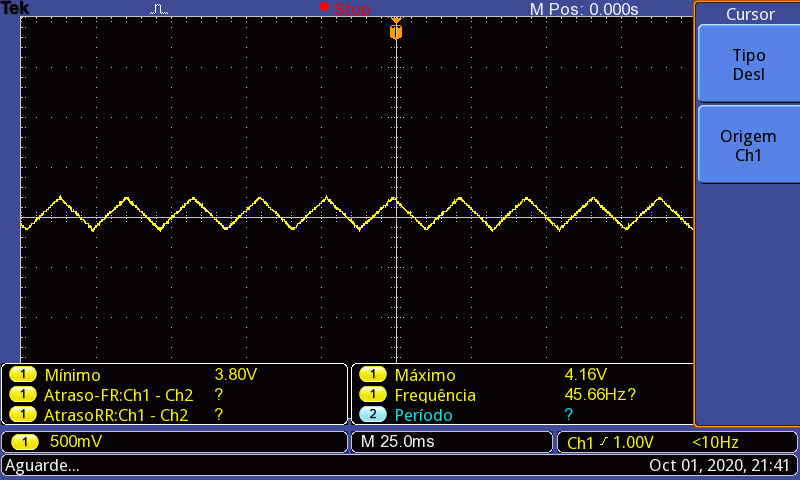800x480 pixels.
Task: Click the red Stop acquisition indicator
Action: click(x=345, y=8)
